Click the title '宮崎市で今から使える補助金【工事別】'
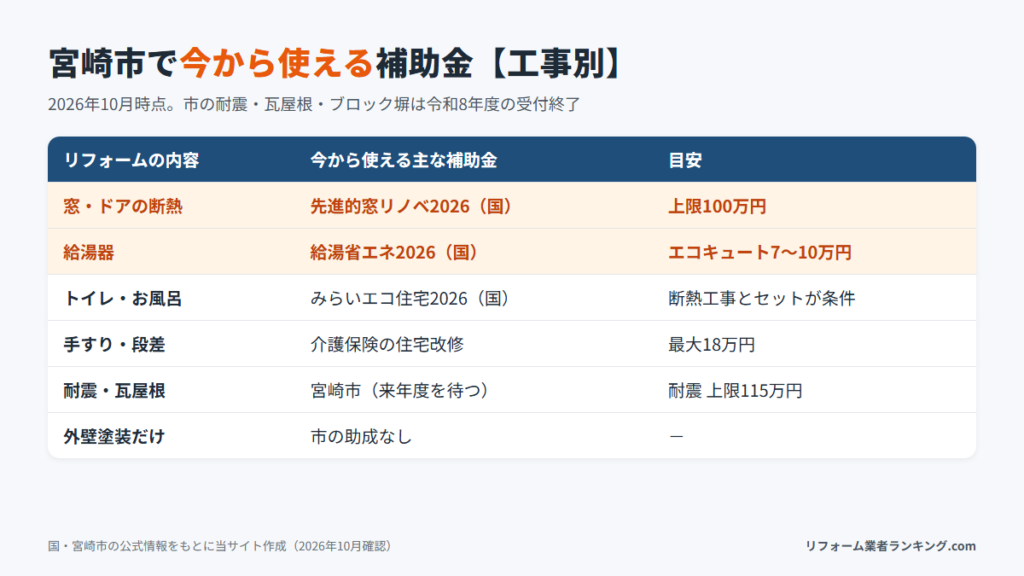The width and height of the screenshot is (1024, 576). coord(336,63)
